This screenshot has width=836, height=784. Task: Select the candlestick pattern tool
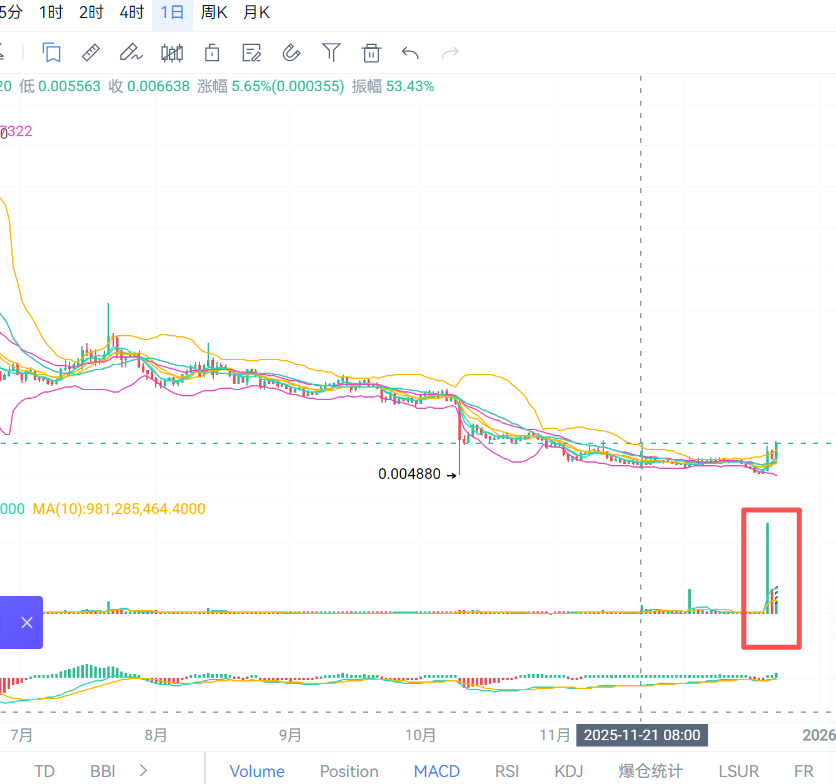tap(171, 52)
